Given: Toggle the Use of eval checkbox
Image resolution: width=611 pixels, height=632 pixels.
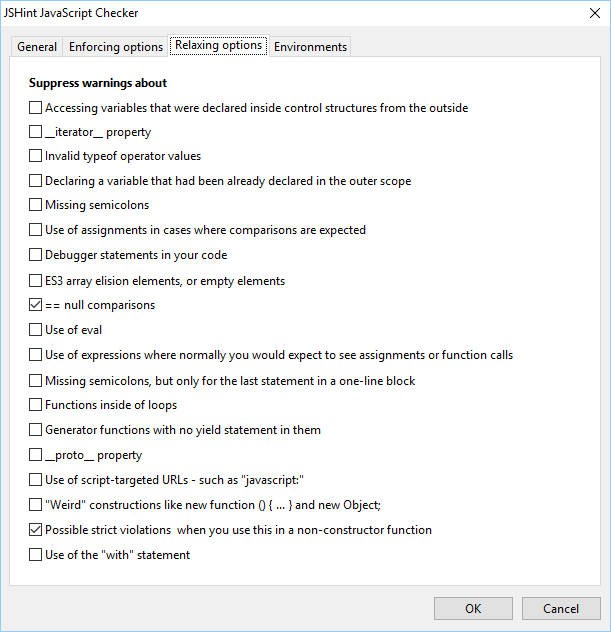Looking at the screenshot, I should (36, 330).
